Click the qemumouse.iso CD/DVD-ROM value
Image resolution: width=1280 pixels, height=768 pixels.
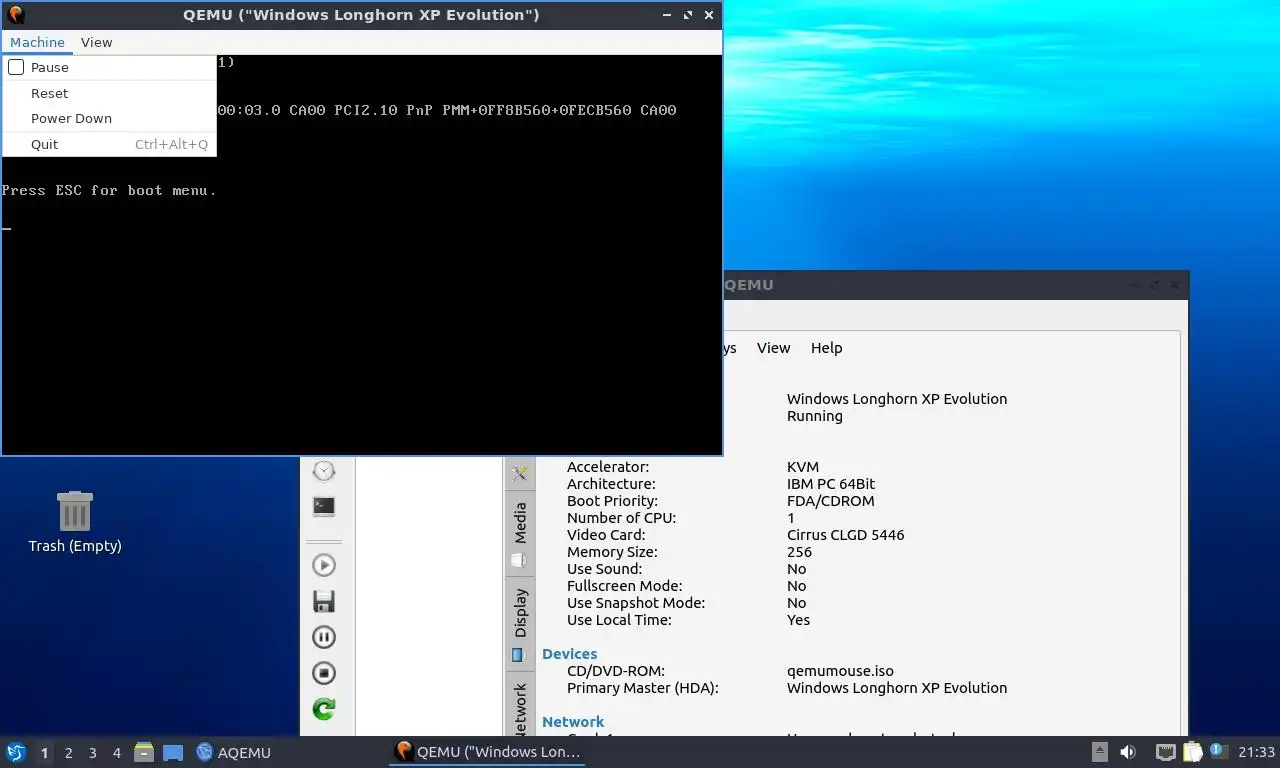(x=840, y=671)
